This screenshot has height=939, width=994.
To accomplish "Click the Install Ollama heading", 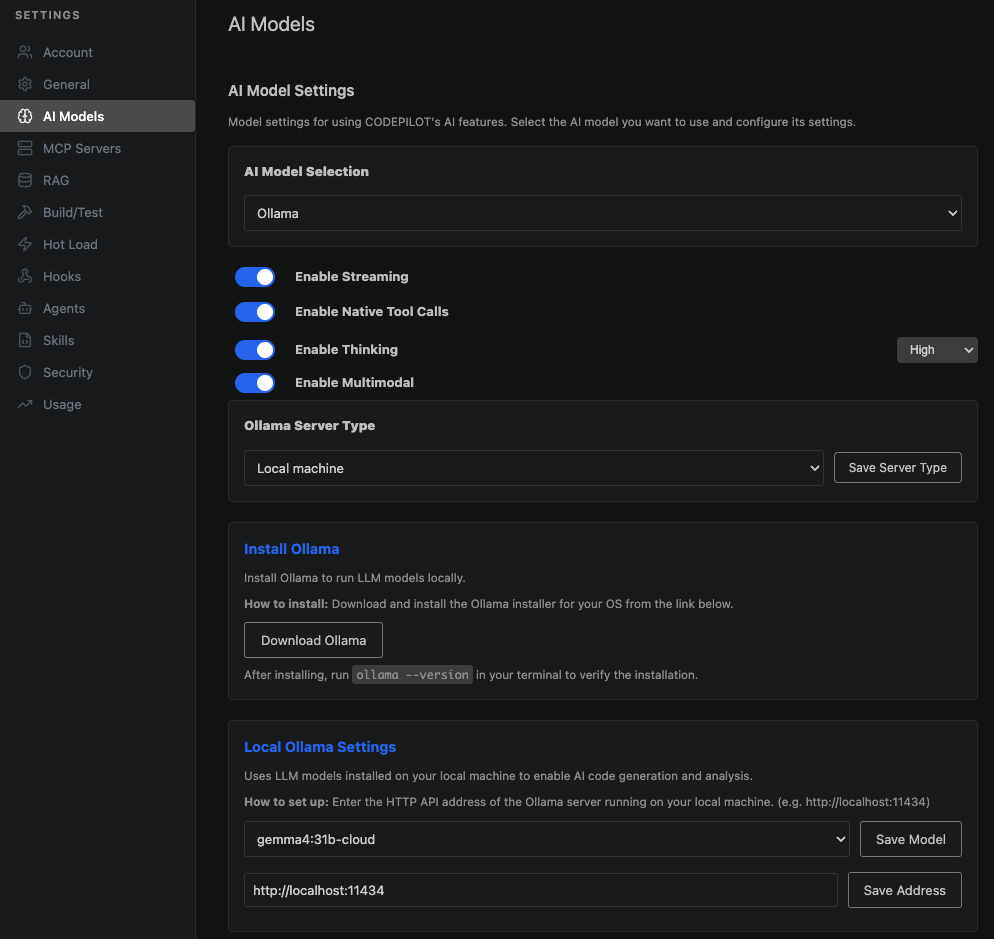I will coord(292,549).
